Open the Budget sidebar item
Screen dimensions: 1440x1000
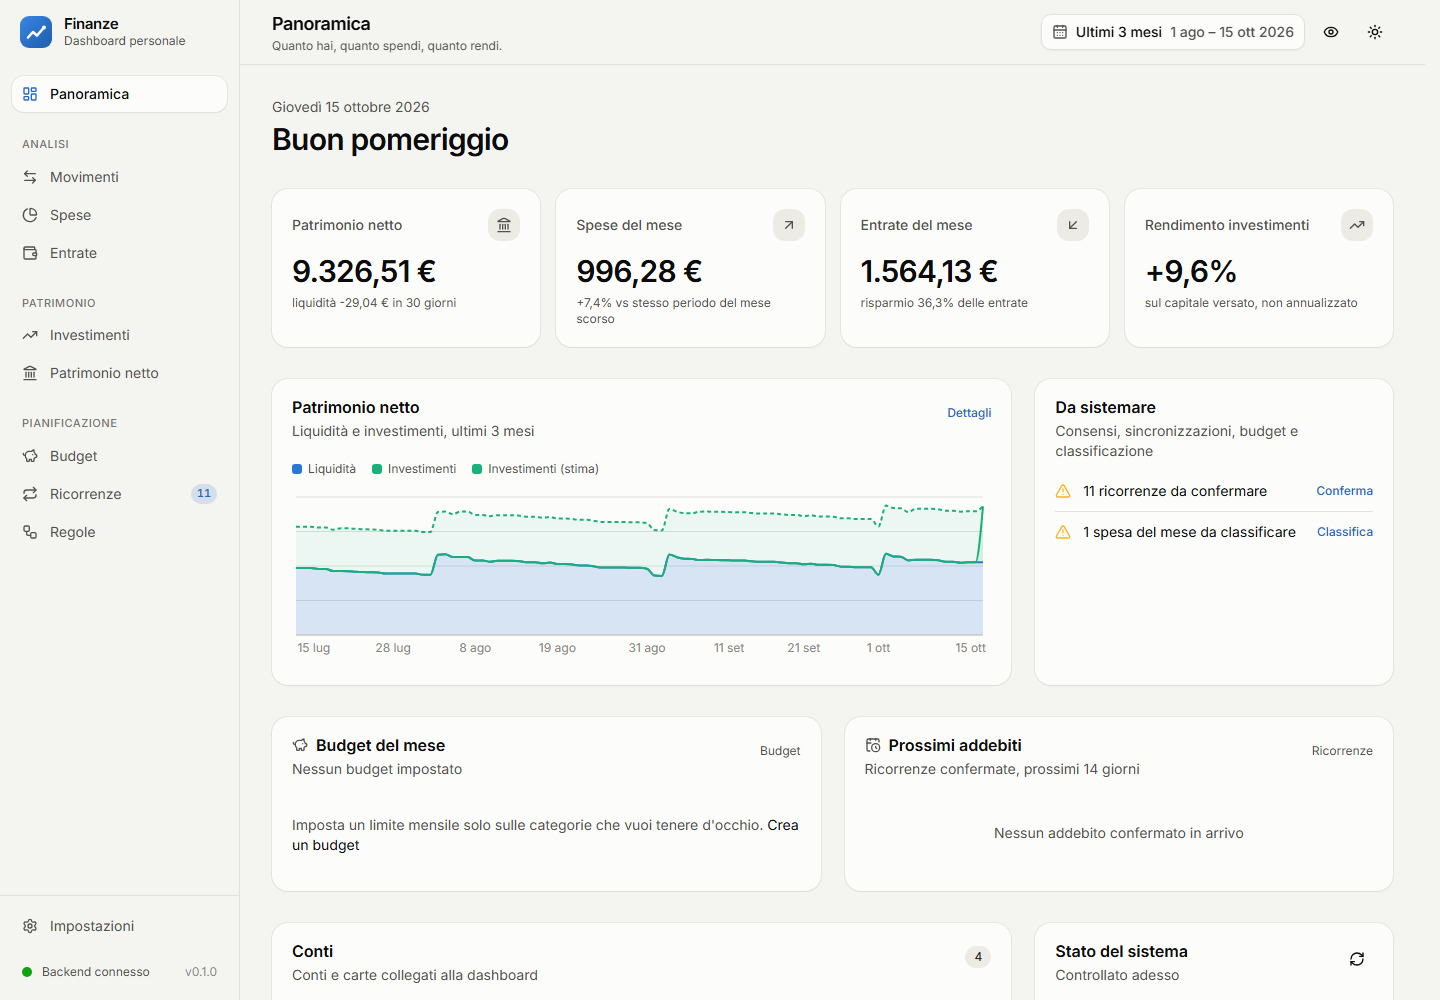(120, 456)
